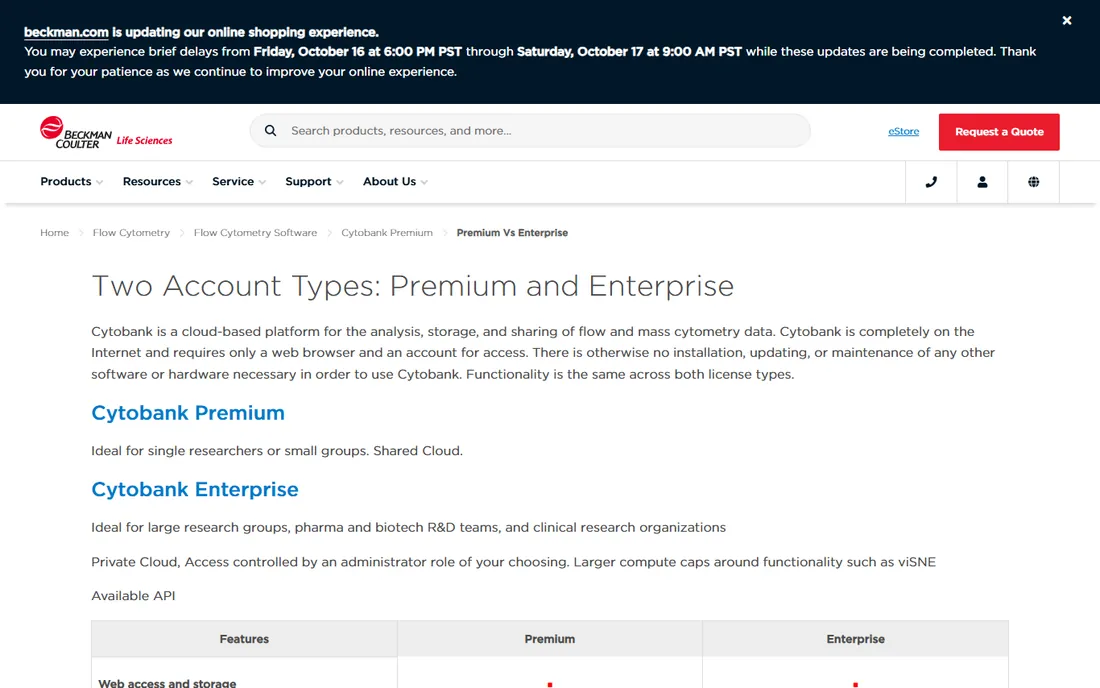Open the Support menu
The width and height of the screenshot is (1100, 688).
tap(308, 182)
